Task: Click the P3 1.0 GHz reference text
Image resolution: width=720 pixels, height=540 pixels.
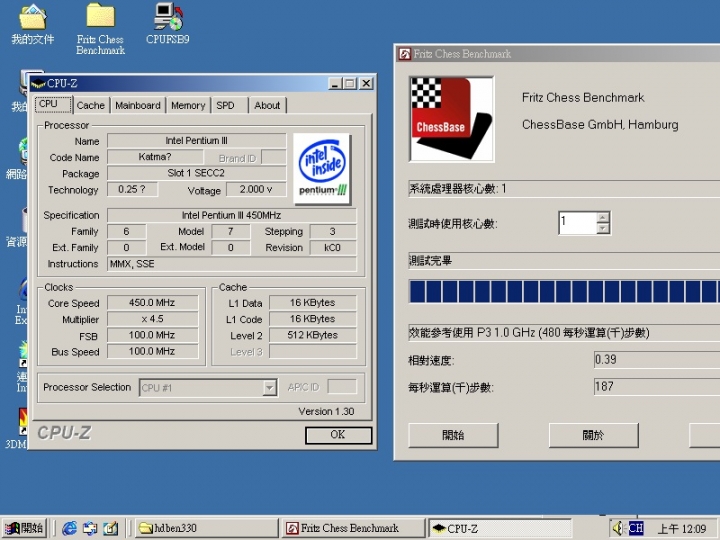Action: click(529, 333)
